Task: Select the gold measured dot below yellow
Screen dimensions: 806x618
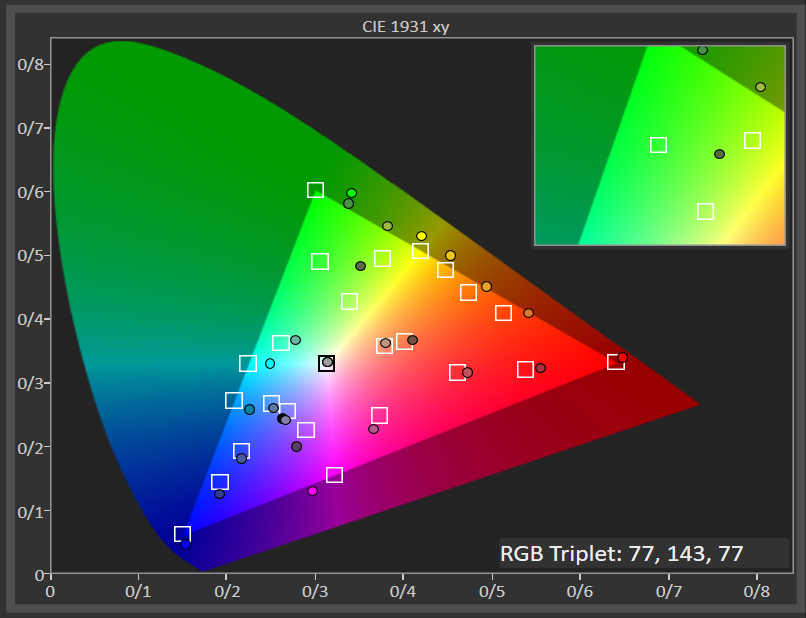Action: [450, 256]
